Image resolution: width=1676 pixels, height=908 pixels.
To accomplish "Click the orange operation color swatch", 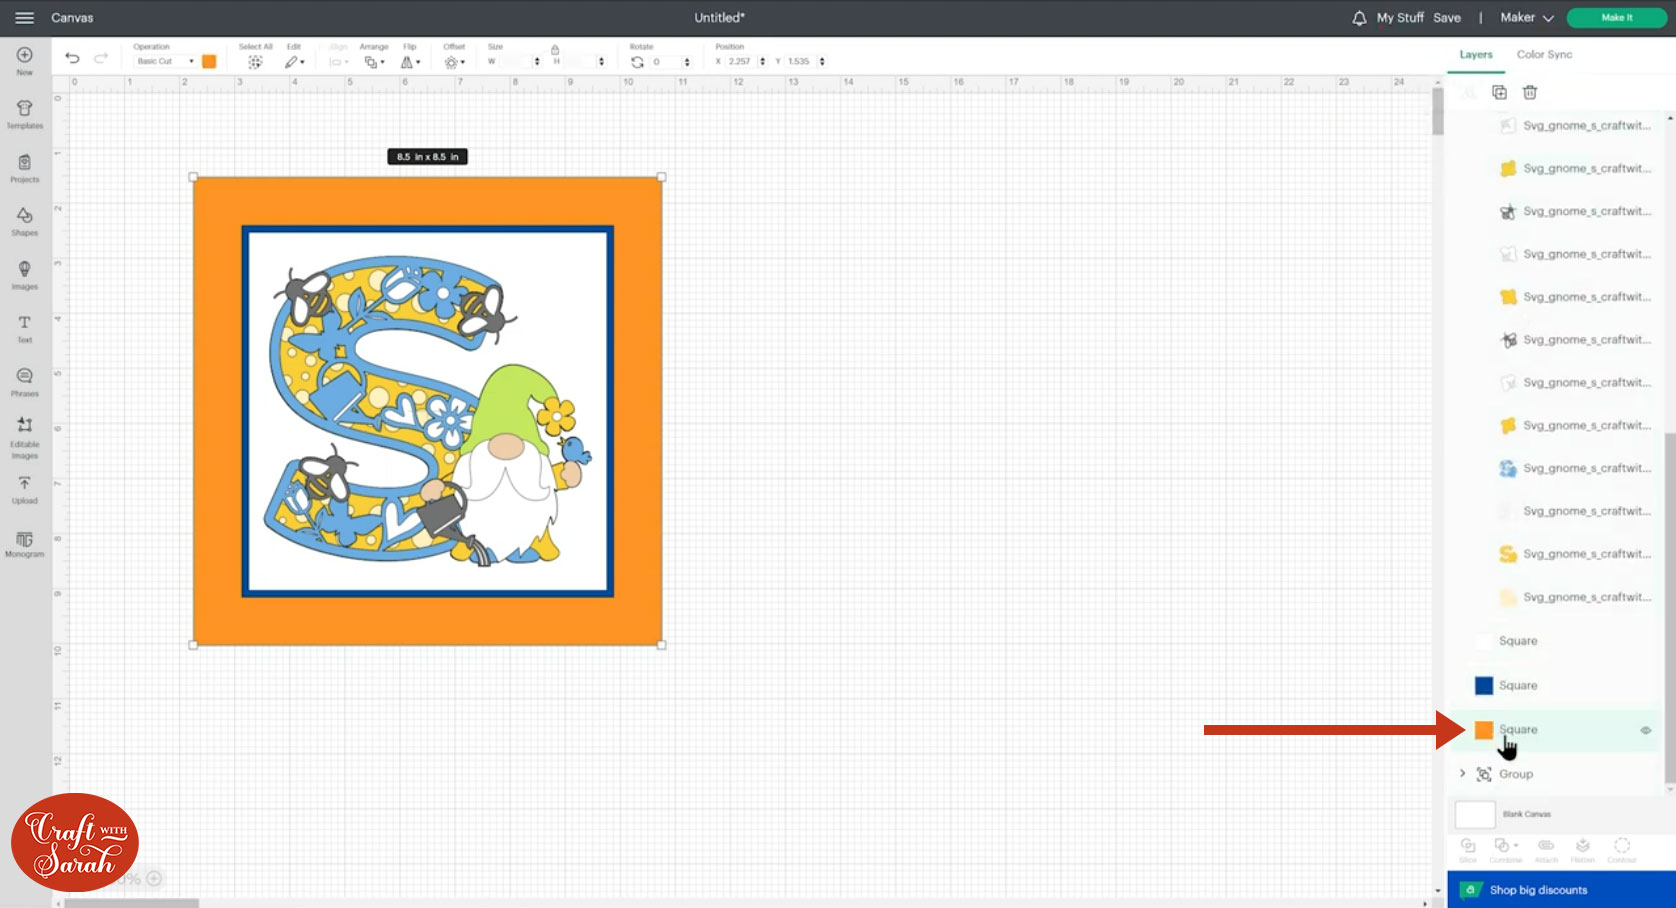I will click(209, 61).
